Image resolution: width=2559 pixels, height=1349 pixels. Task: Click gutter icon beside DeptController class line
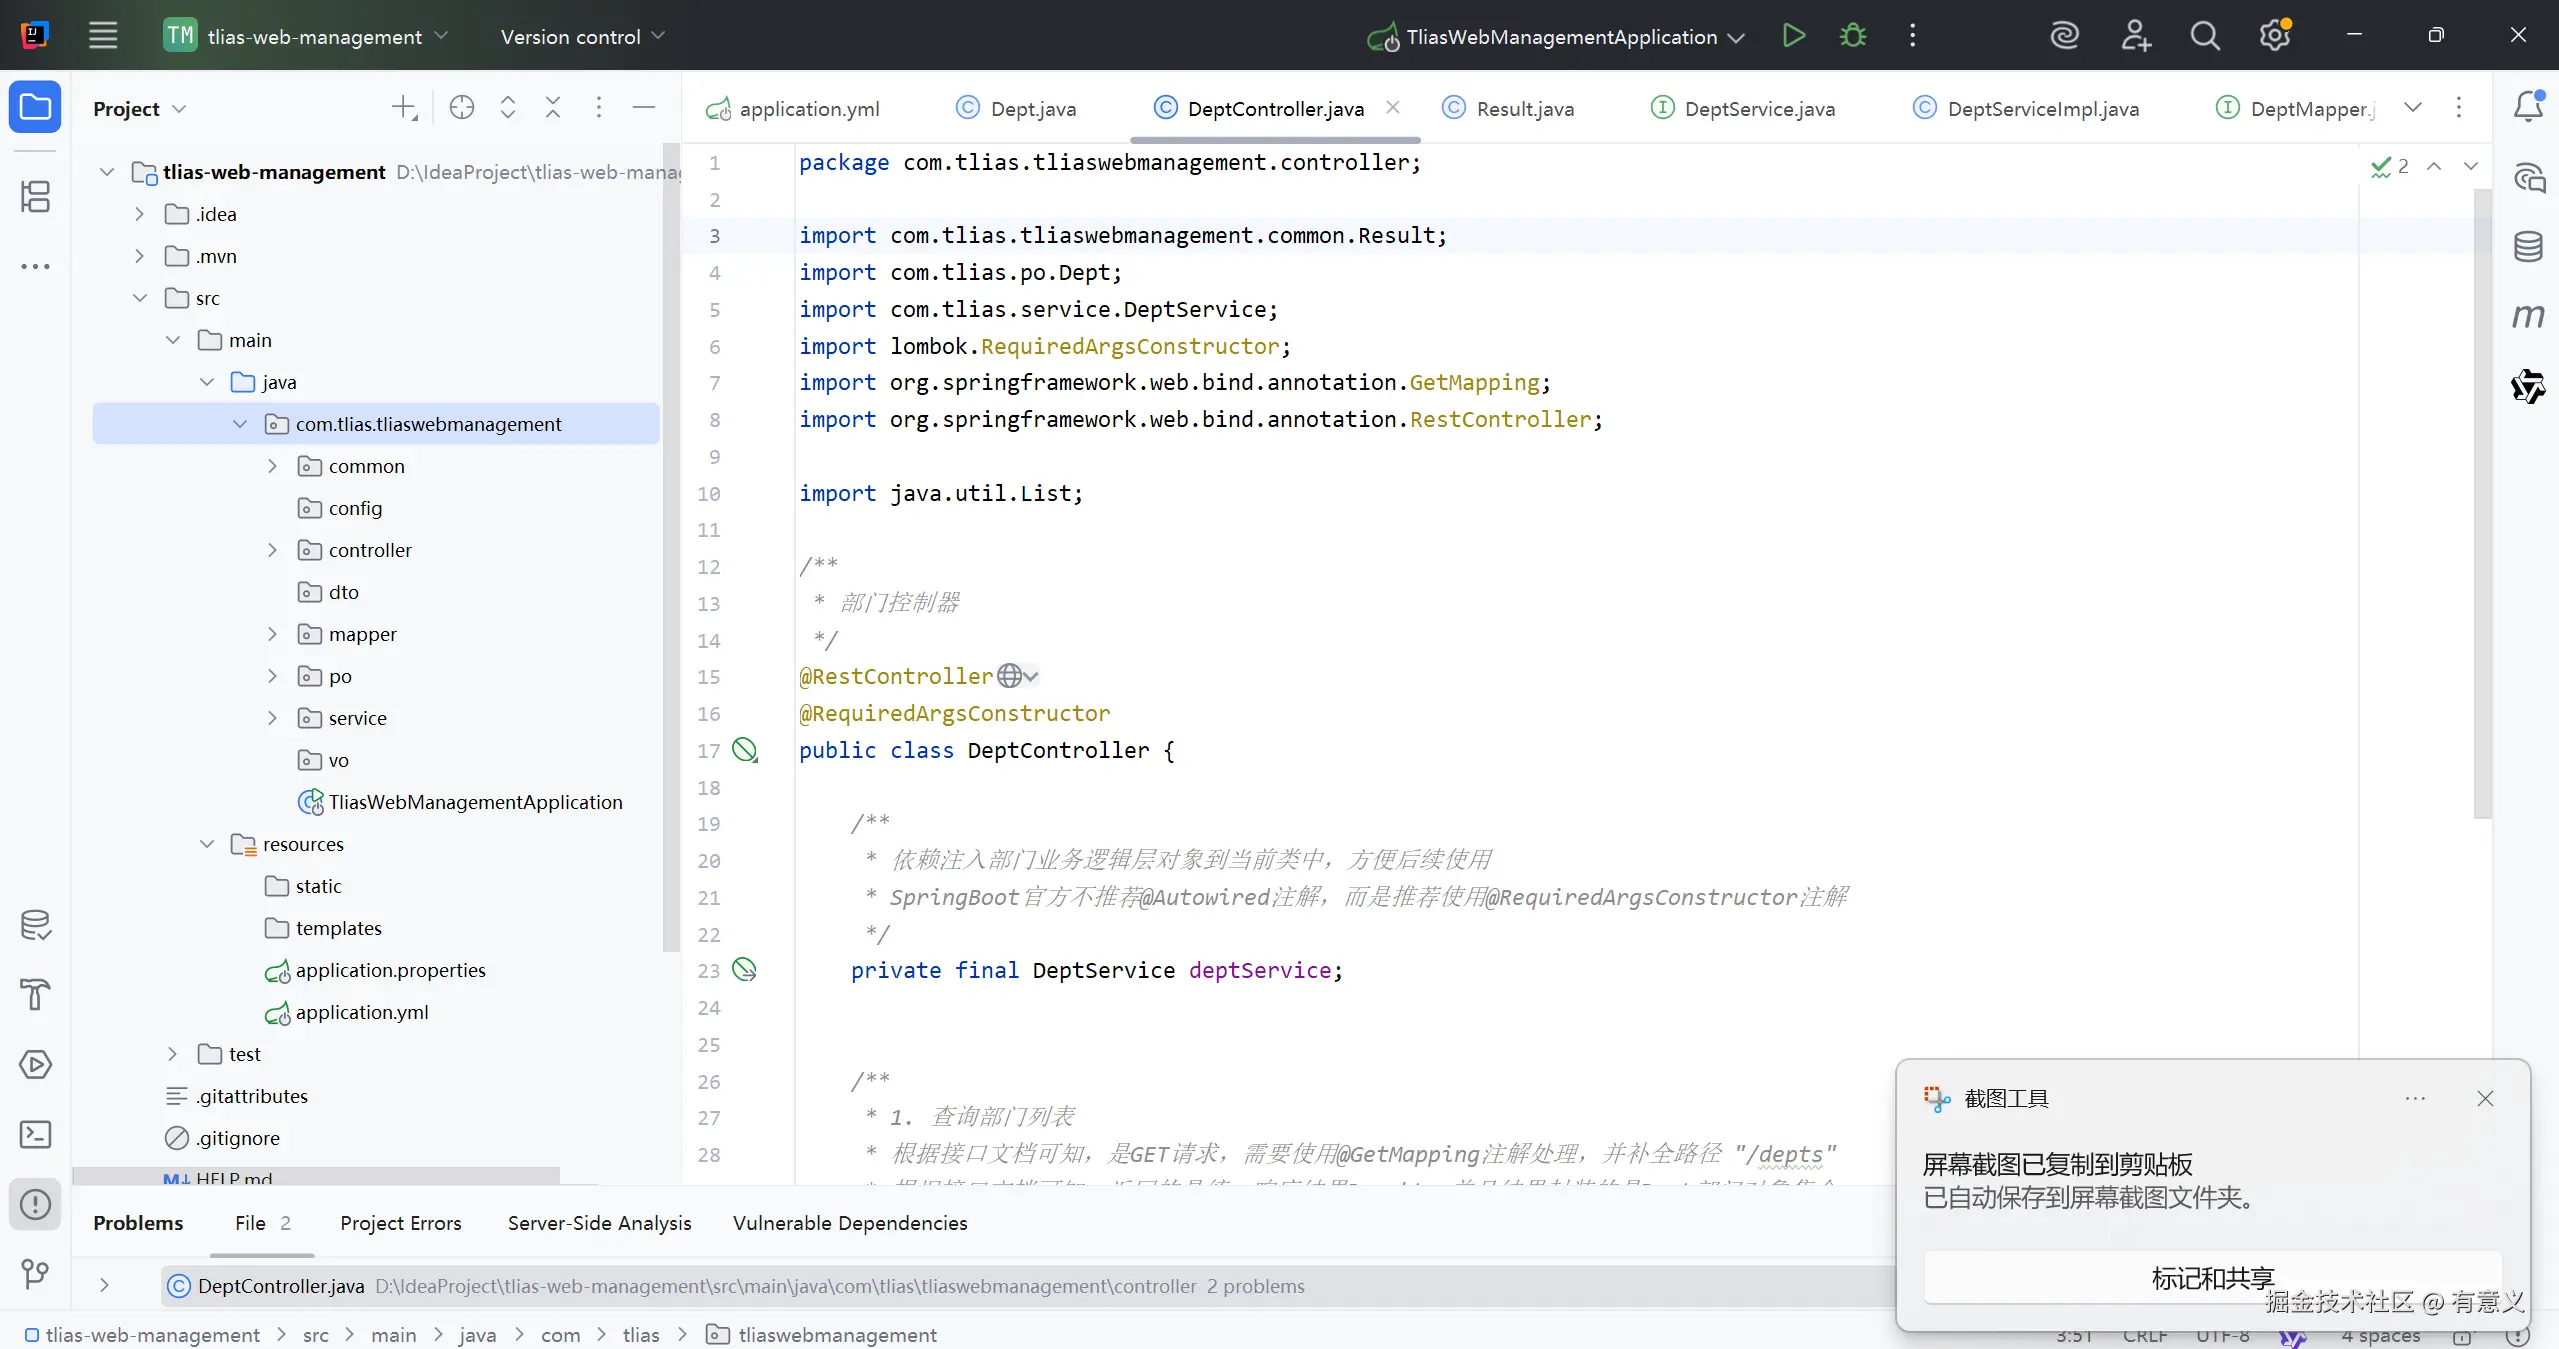tap(745, 750)
